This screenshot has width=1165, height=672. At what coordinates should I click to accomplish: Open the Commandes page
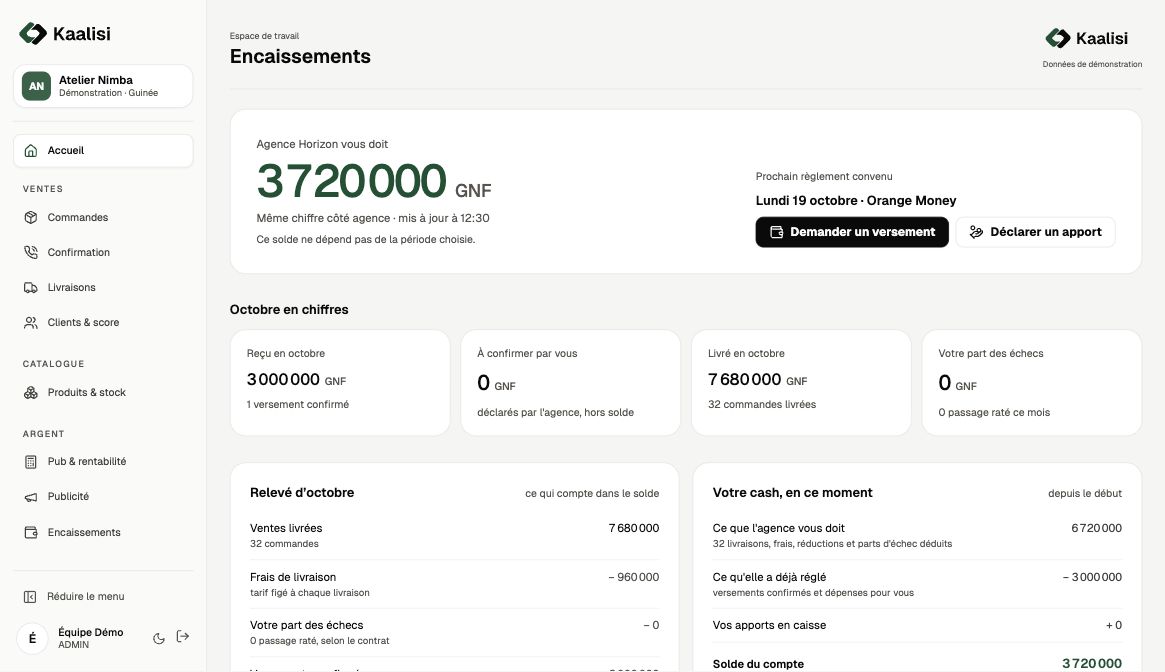point(103,218)
